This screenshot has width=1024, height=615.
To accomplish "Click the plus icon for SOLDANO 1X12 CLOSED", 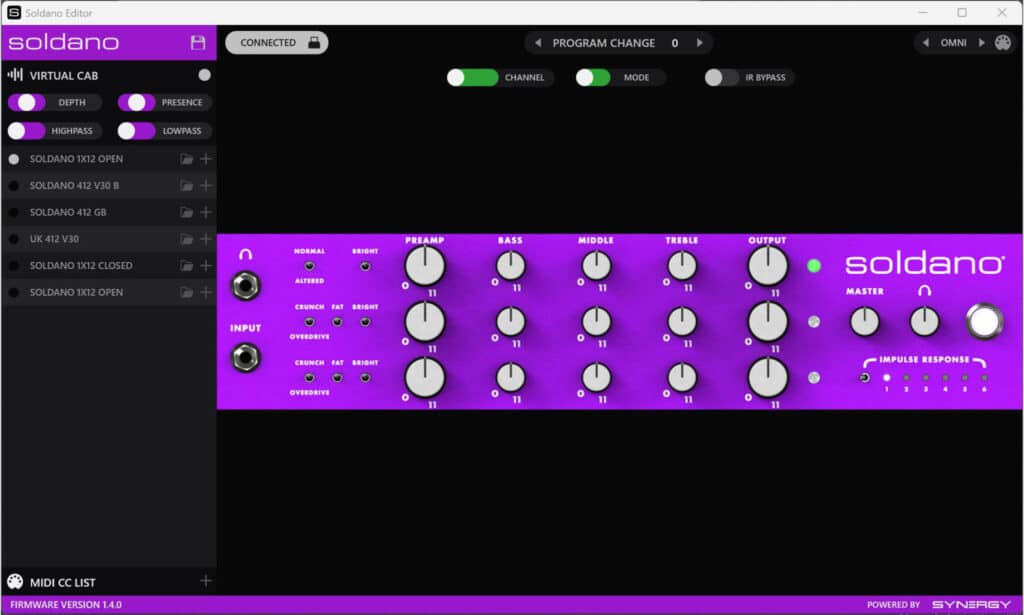I will pos(206,266).
